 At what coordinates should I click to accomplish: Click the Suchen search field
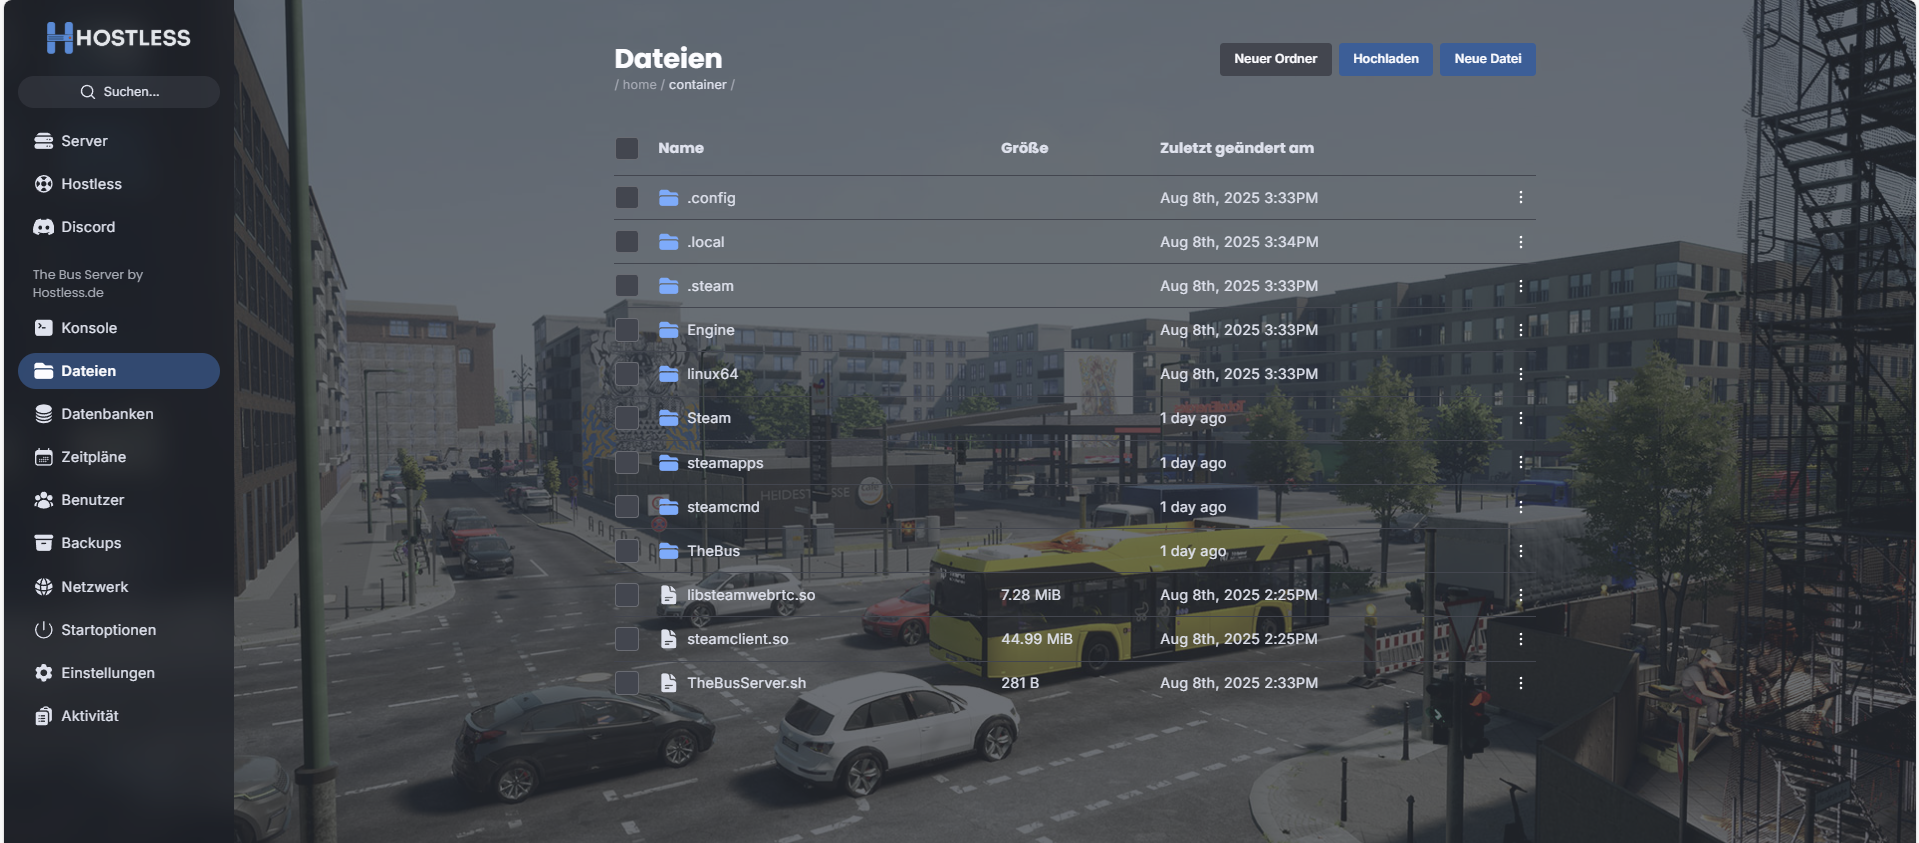click(x=119, y=92)
